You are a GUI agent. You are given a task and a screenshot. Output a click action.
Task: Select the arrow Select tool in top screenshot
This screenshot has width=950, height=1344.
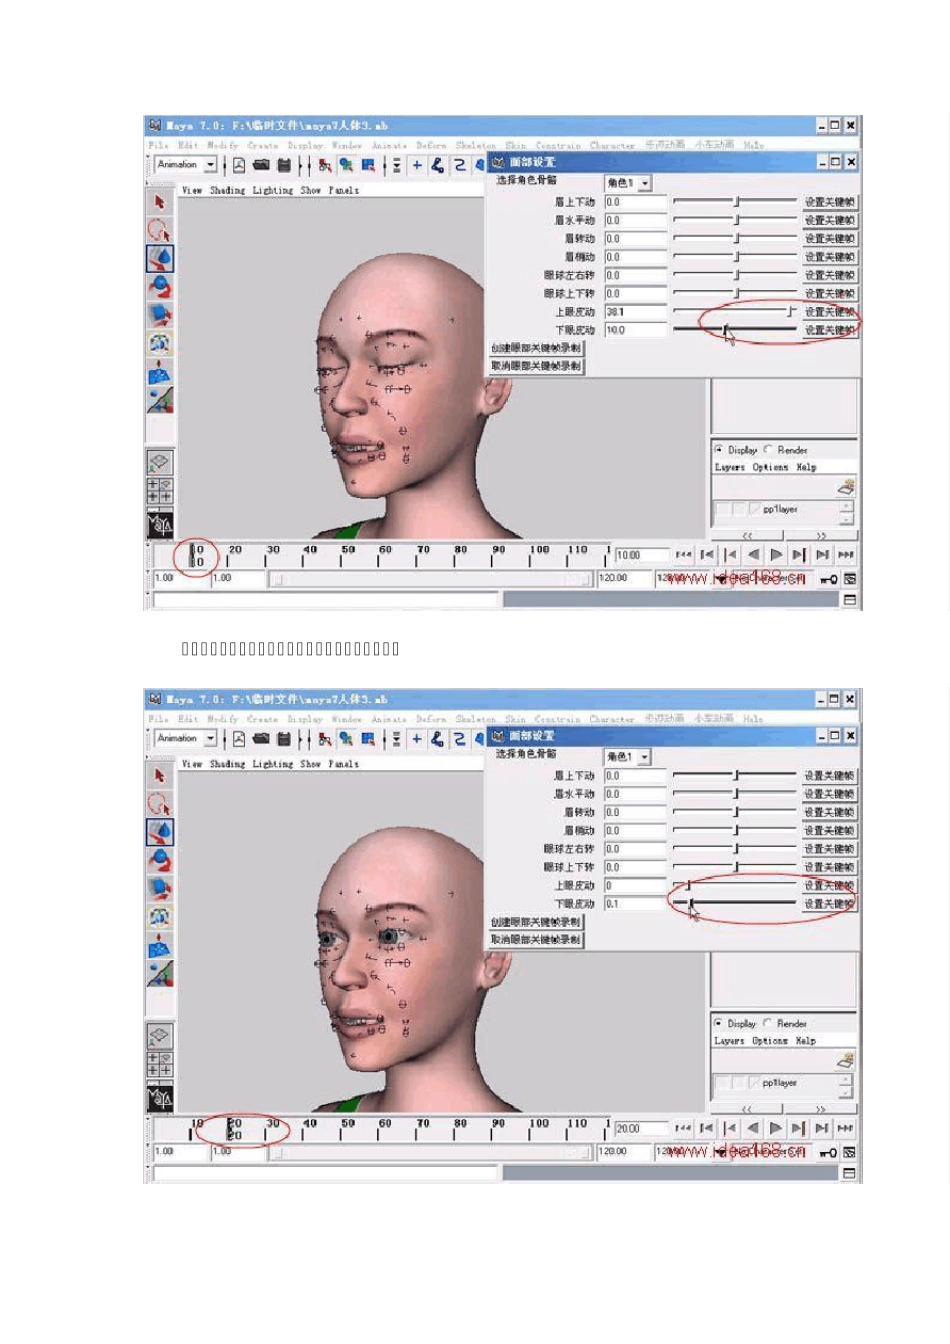[159, 202]
